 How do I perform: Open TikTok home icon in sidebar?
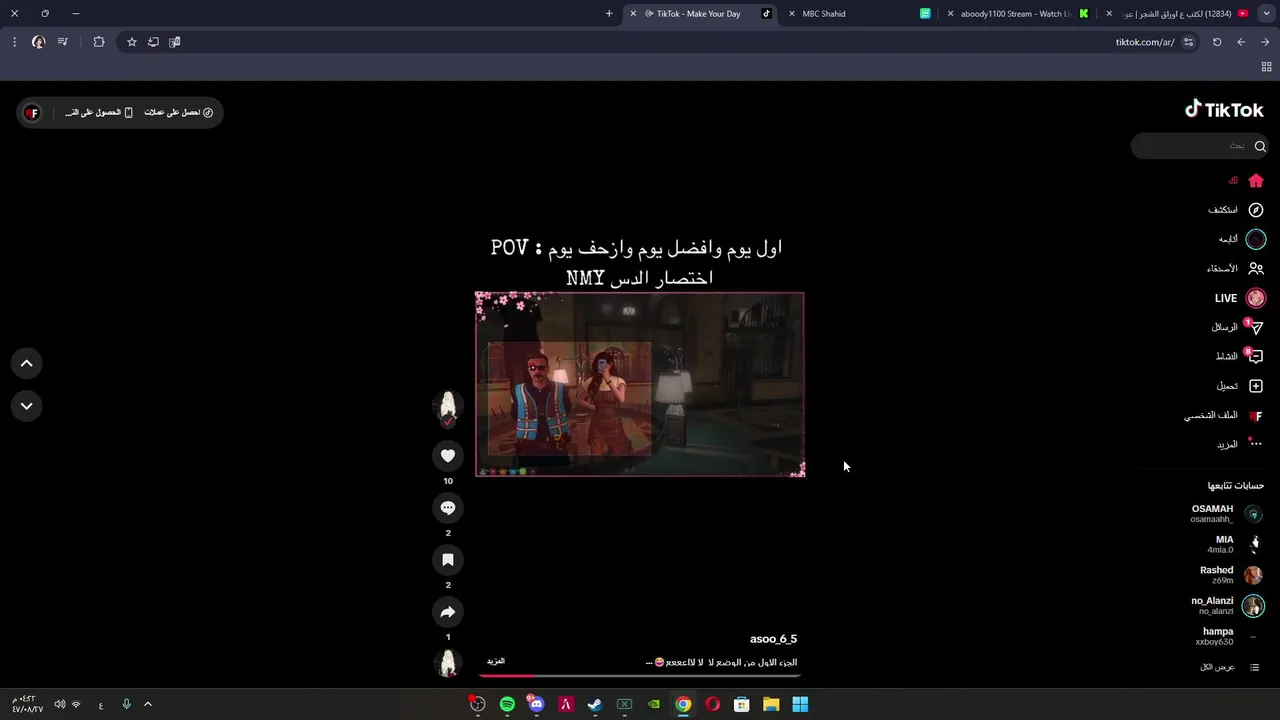click(x=1256, y=181)
